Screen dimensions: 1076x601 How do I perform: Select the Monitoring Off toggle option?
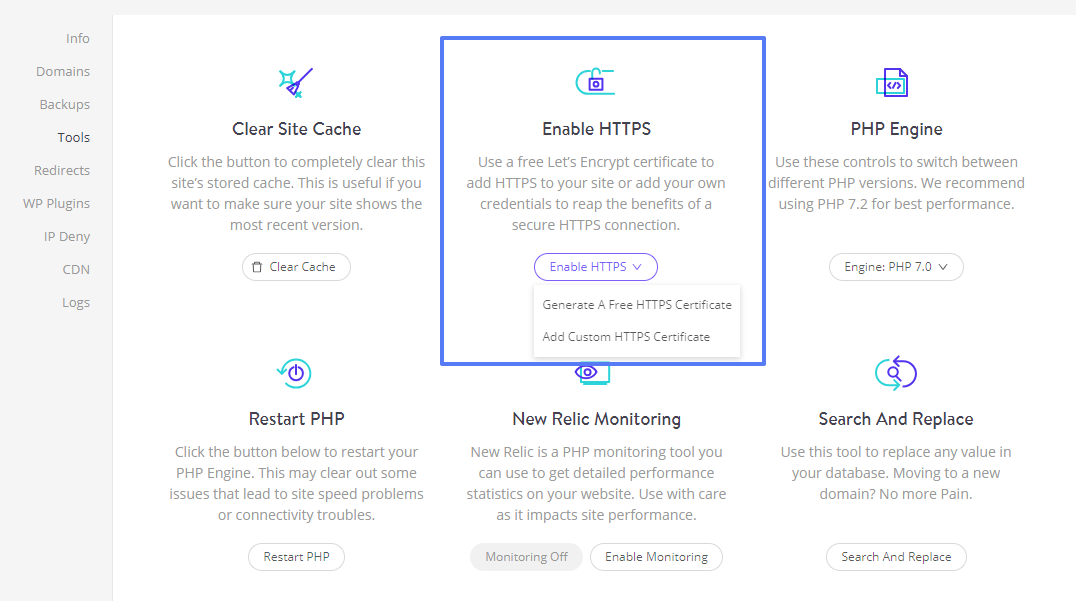(x=526, y=557)
